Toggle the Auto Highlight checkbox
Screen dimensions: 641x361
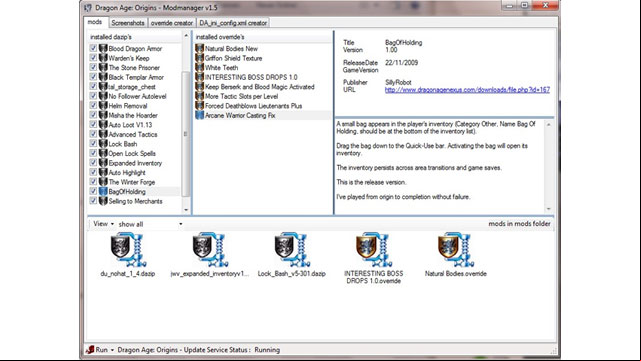pyautogui.click(x=93, y=173)
